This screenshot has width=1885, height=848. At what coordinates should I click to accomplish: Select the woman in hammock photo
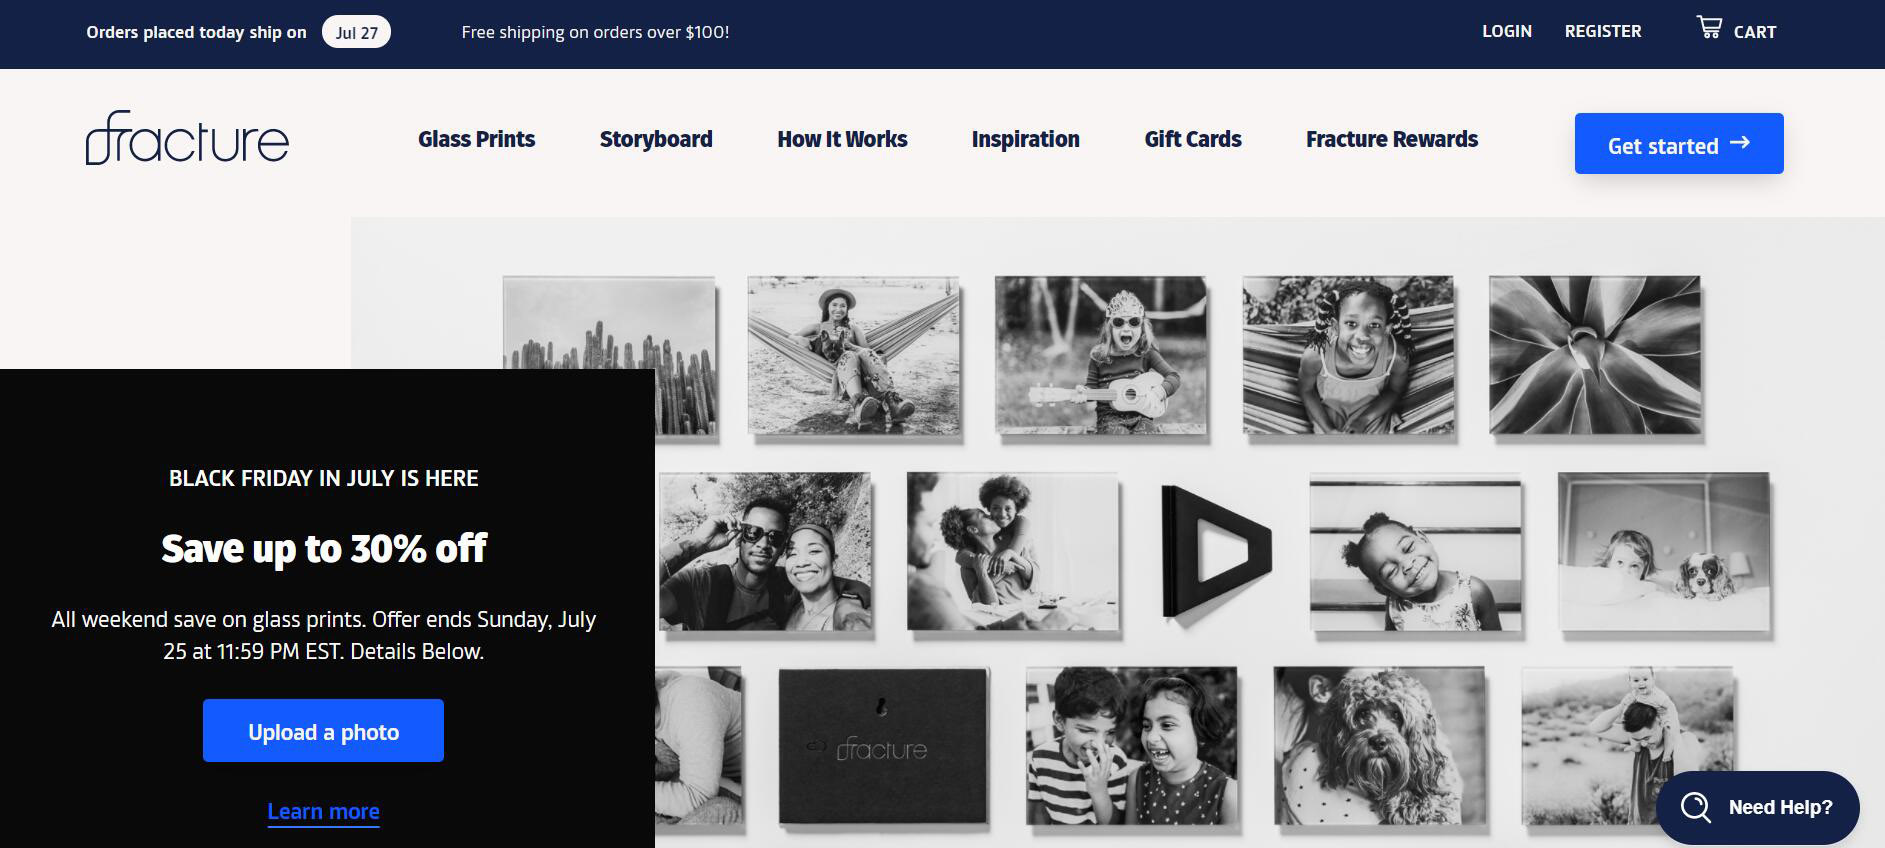(x=853, y=355)
